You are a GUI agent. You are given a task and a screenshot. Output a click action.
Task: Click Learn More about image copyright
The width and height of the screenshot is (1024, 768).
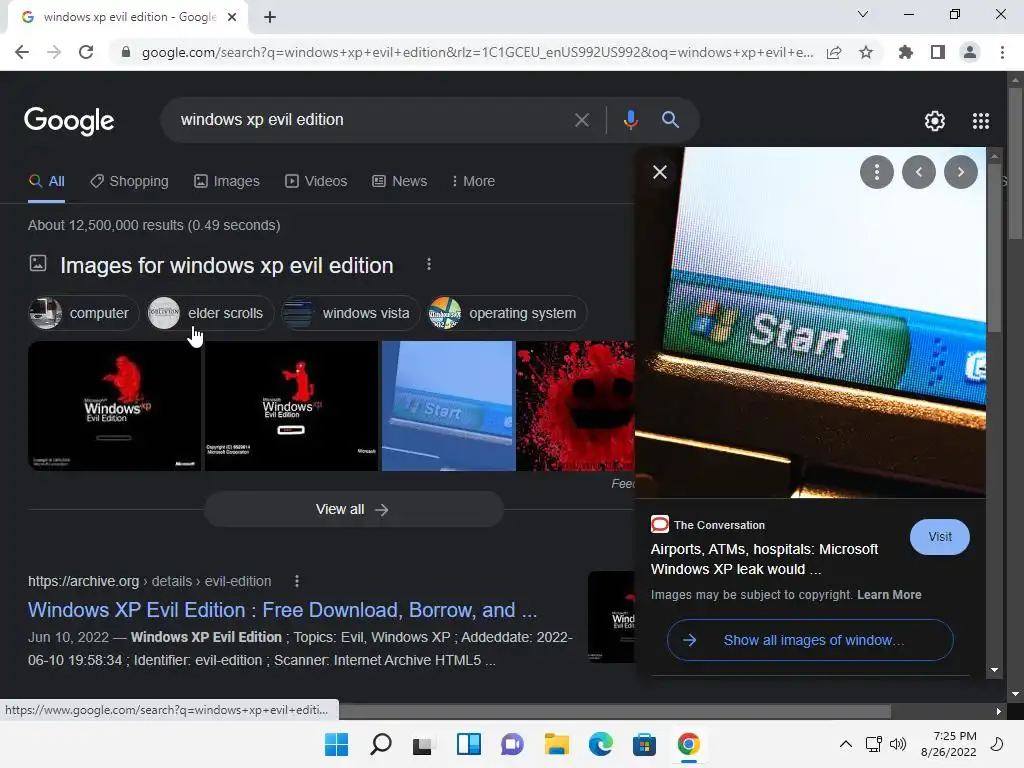[x=889, y=595]
